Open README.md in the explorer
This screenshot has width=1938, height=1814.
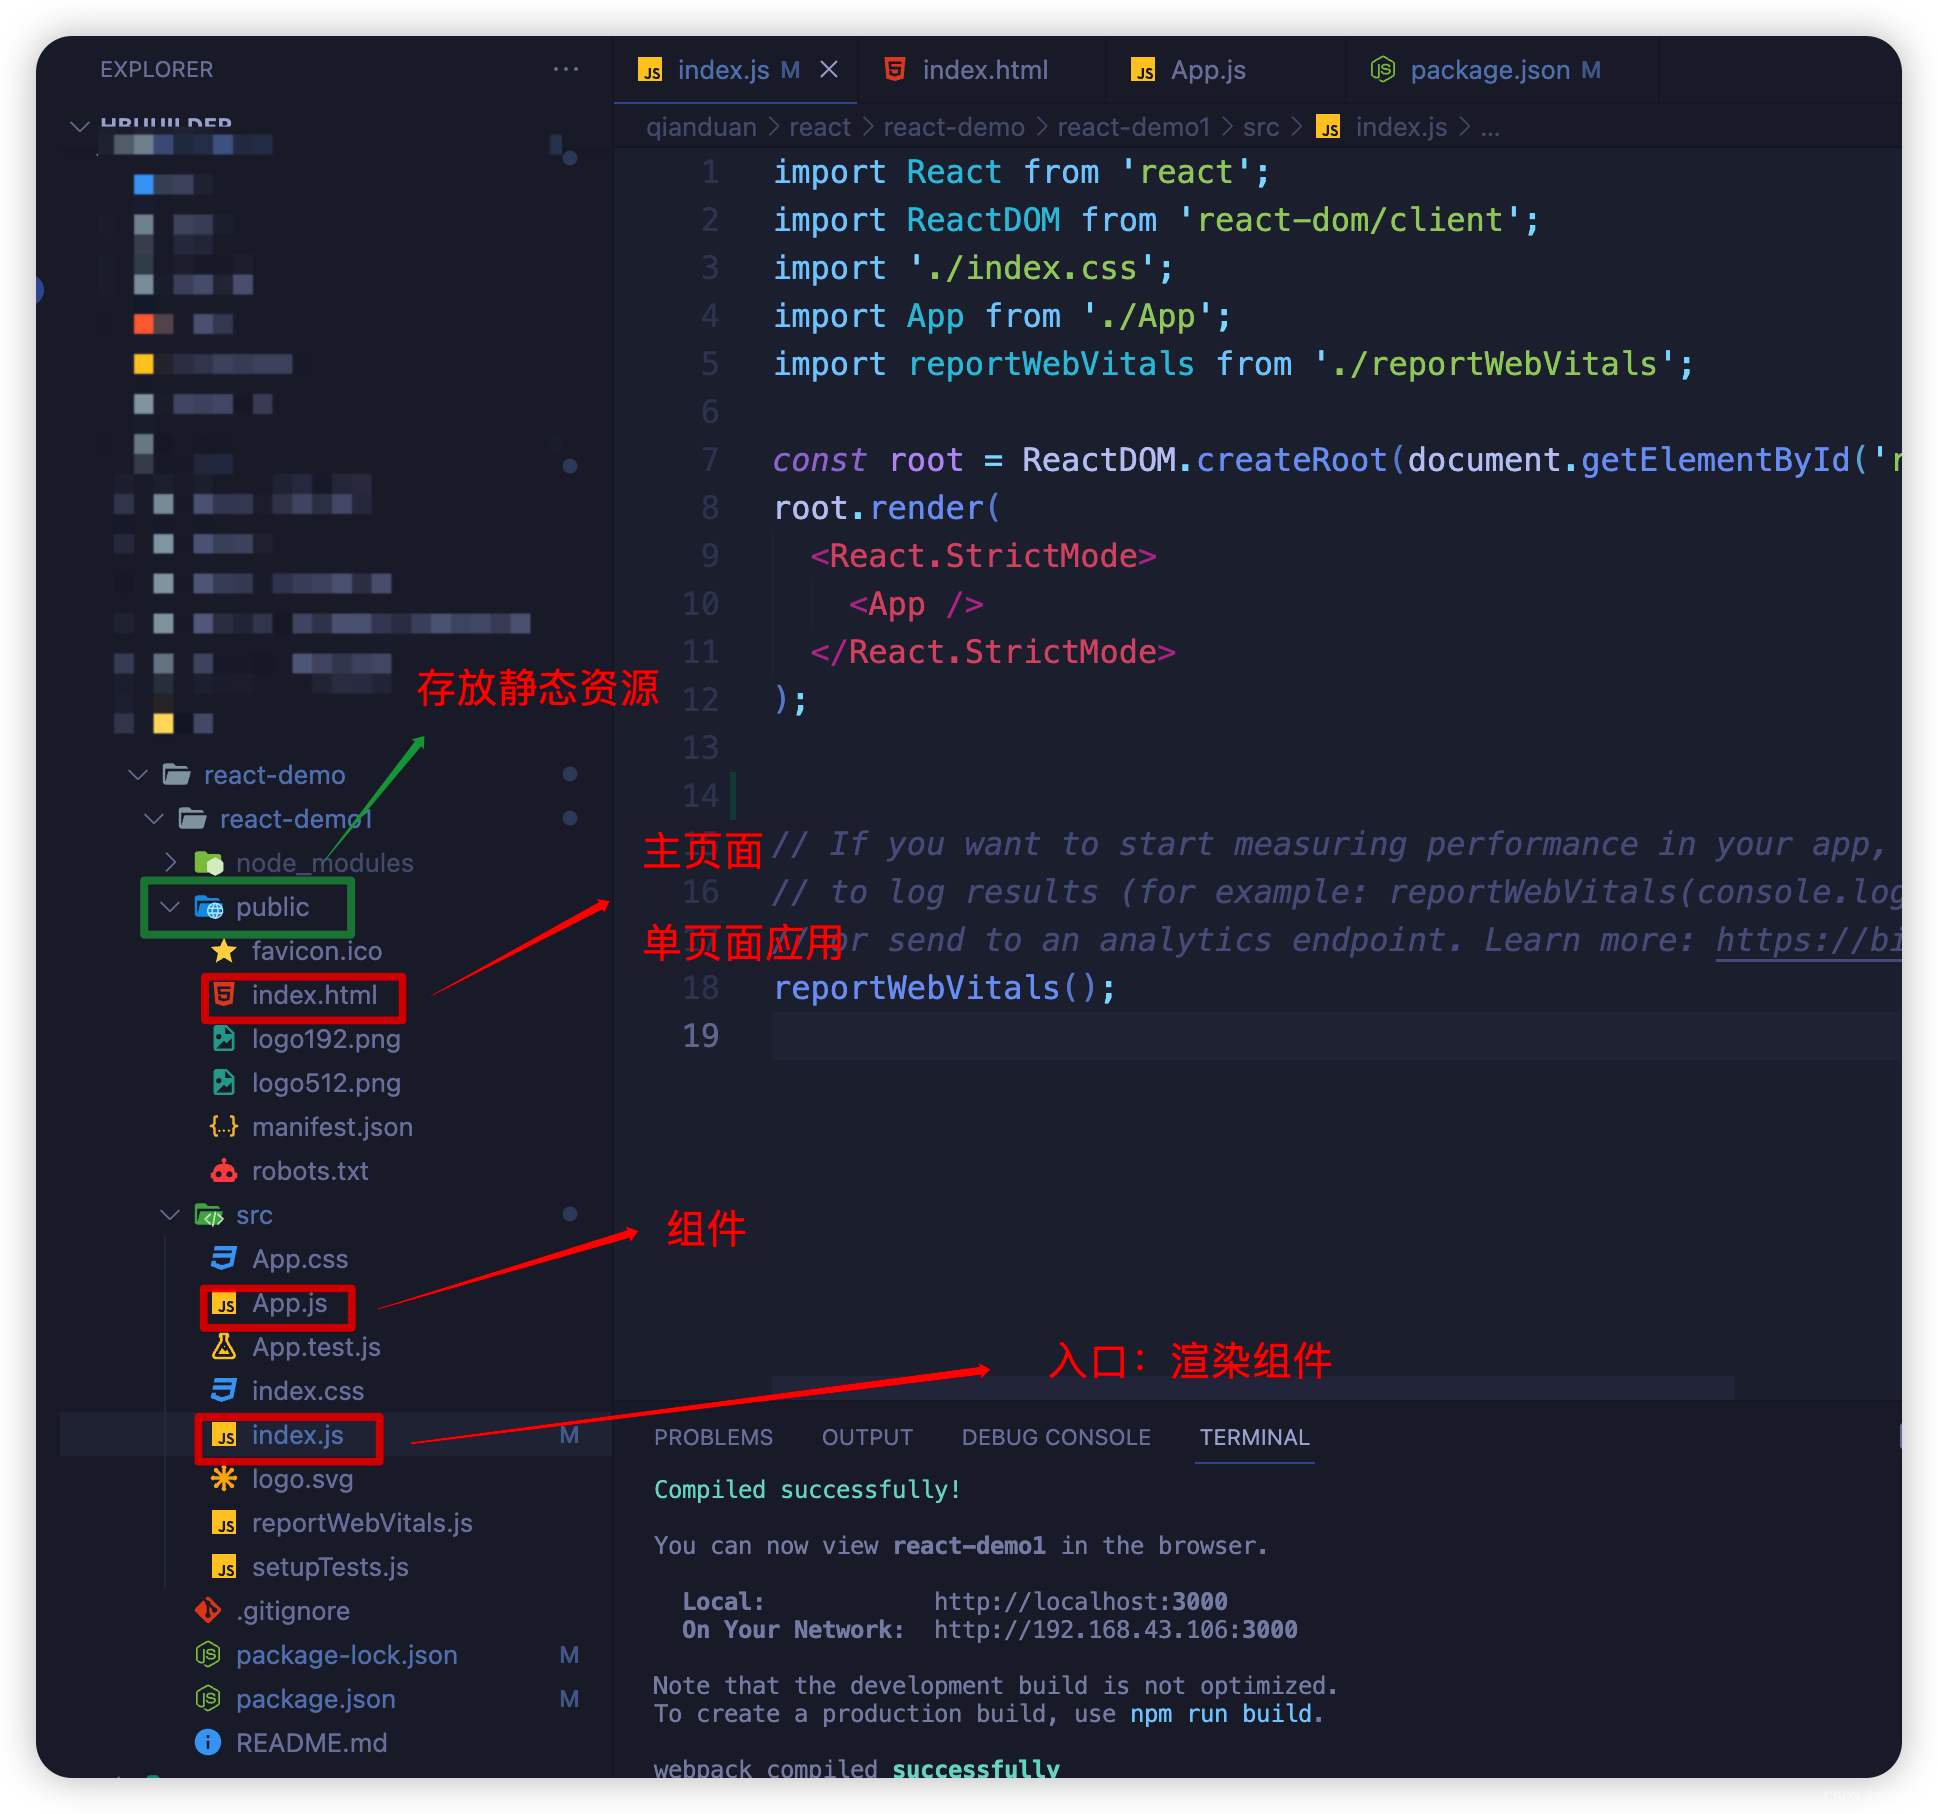(x=311, y=1743)
